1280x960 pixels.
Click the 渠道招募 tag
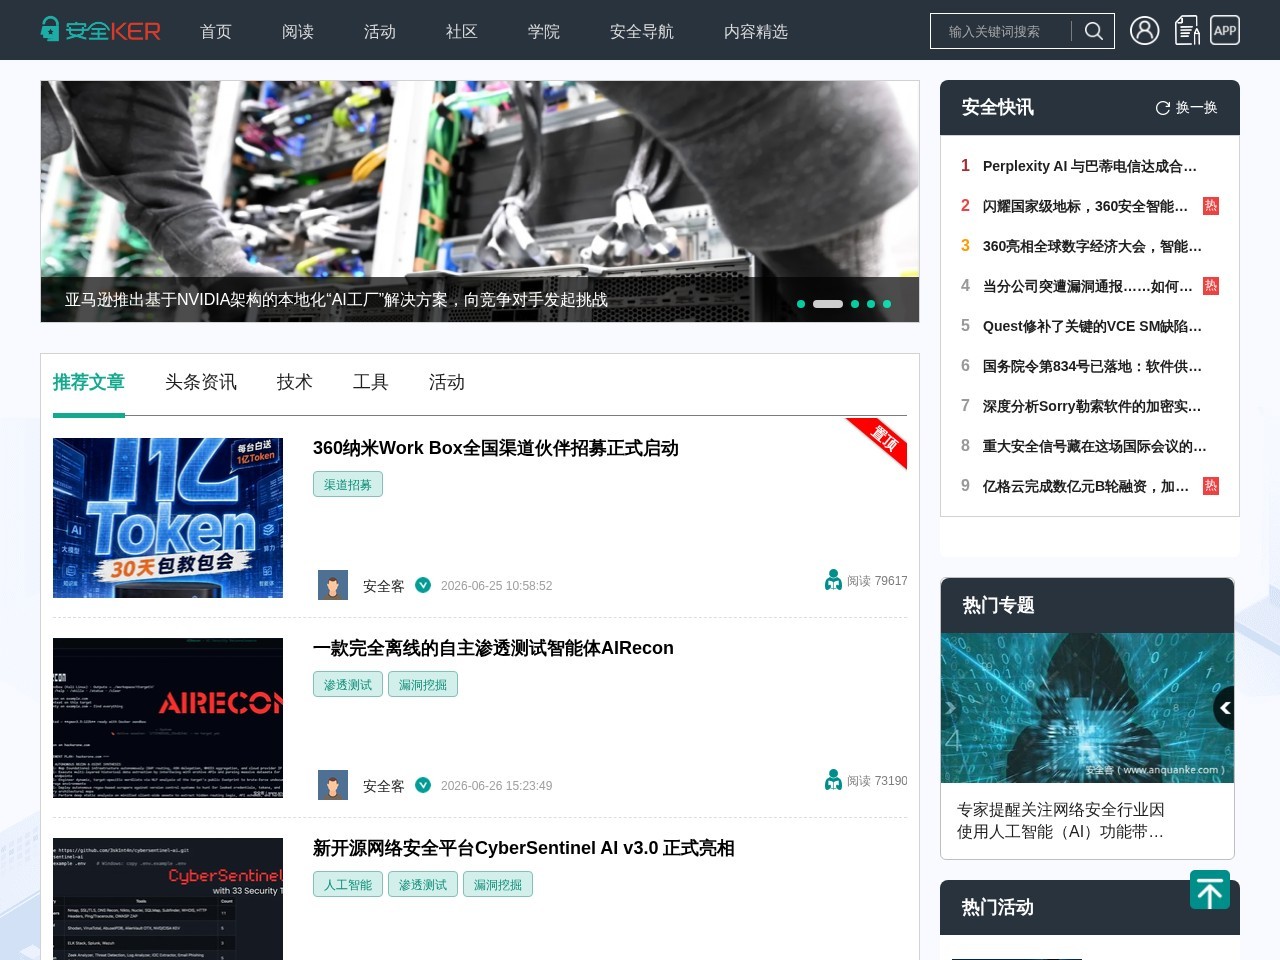(348, 484)
